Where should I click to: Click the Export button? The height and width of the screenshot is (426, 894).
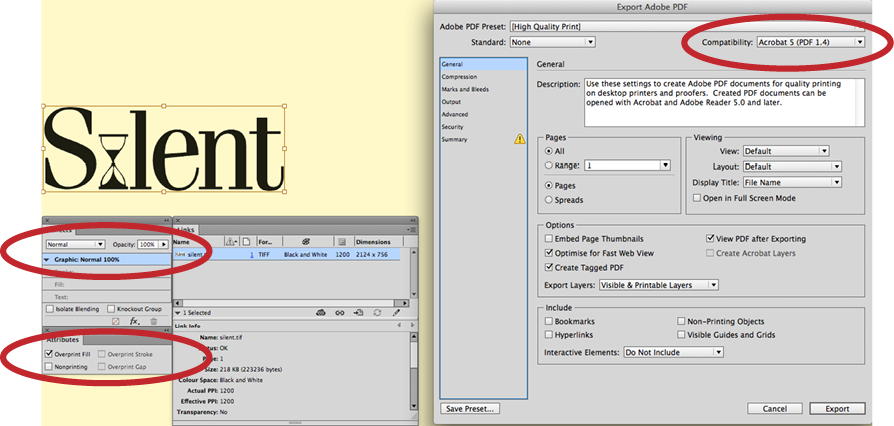coord(837,409)
